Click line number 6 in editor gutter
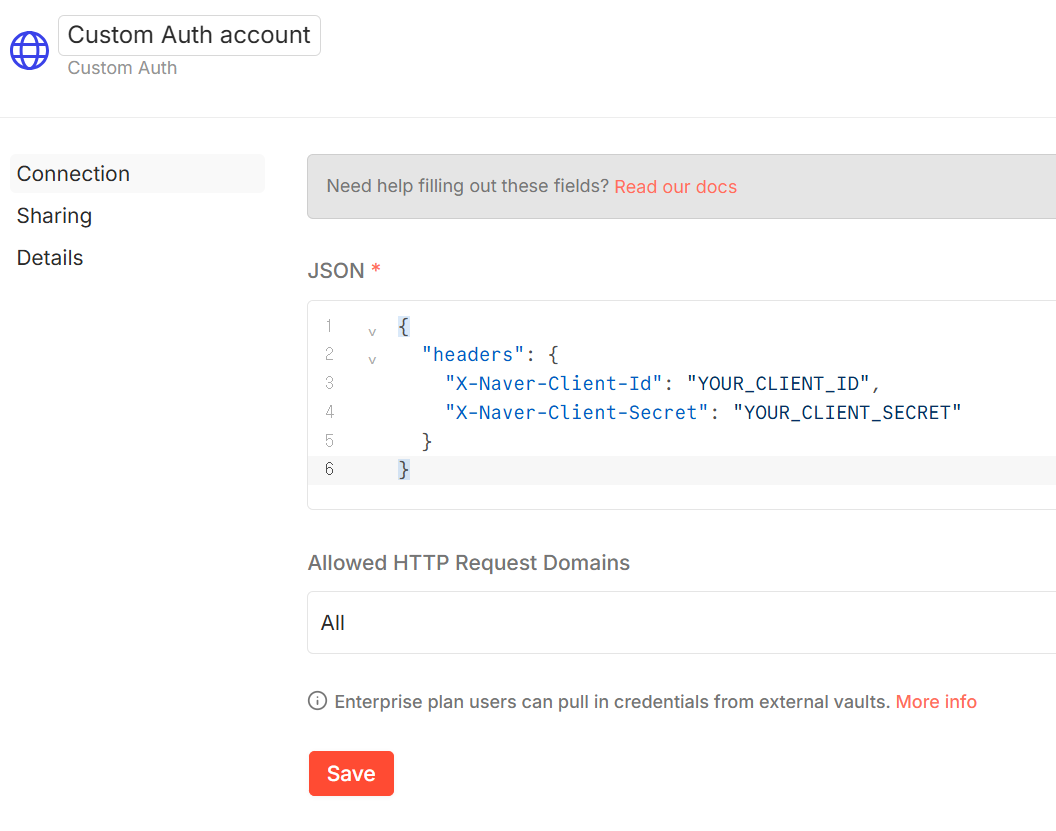Image resolution: width=1056 pixels, height=831 pixels. click(329, 469)
